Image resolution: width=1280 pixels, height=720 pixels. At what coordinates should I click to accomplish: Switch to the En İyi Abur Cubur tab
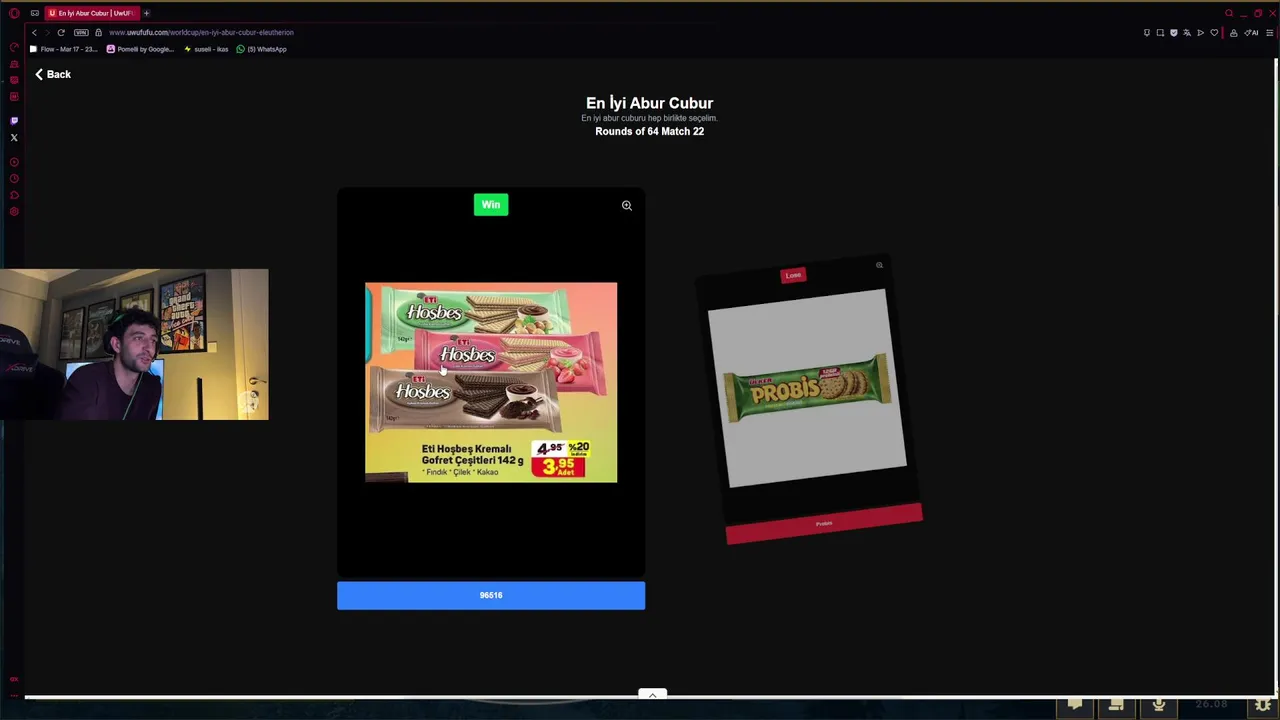coord(91,13)
